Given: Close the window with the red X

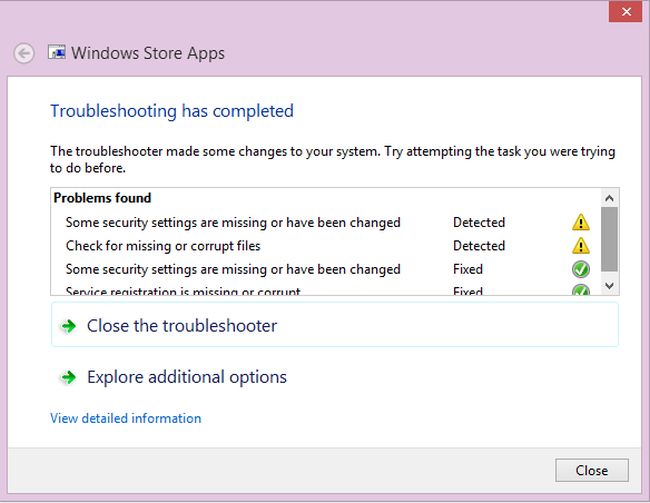Looking at the screenshot, I should coord(626,12).
